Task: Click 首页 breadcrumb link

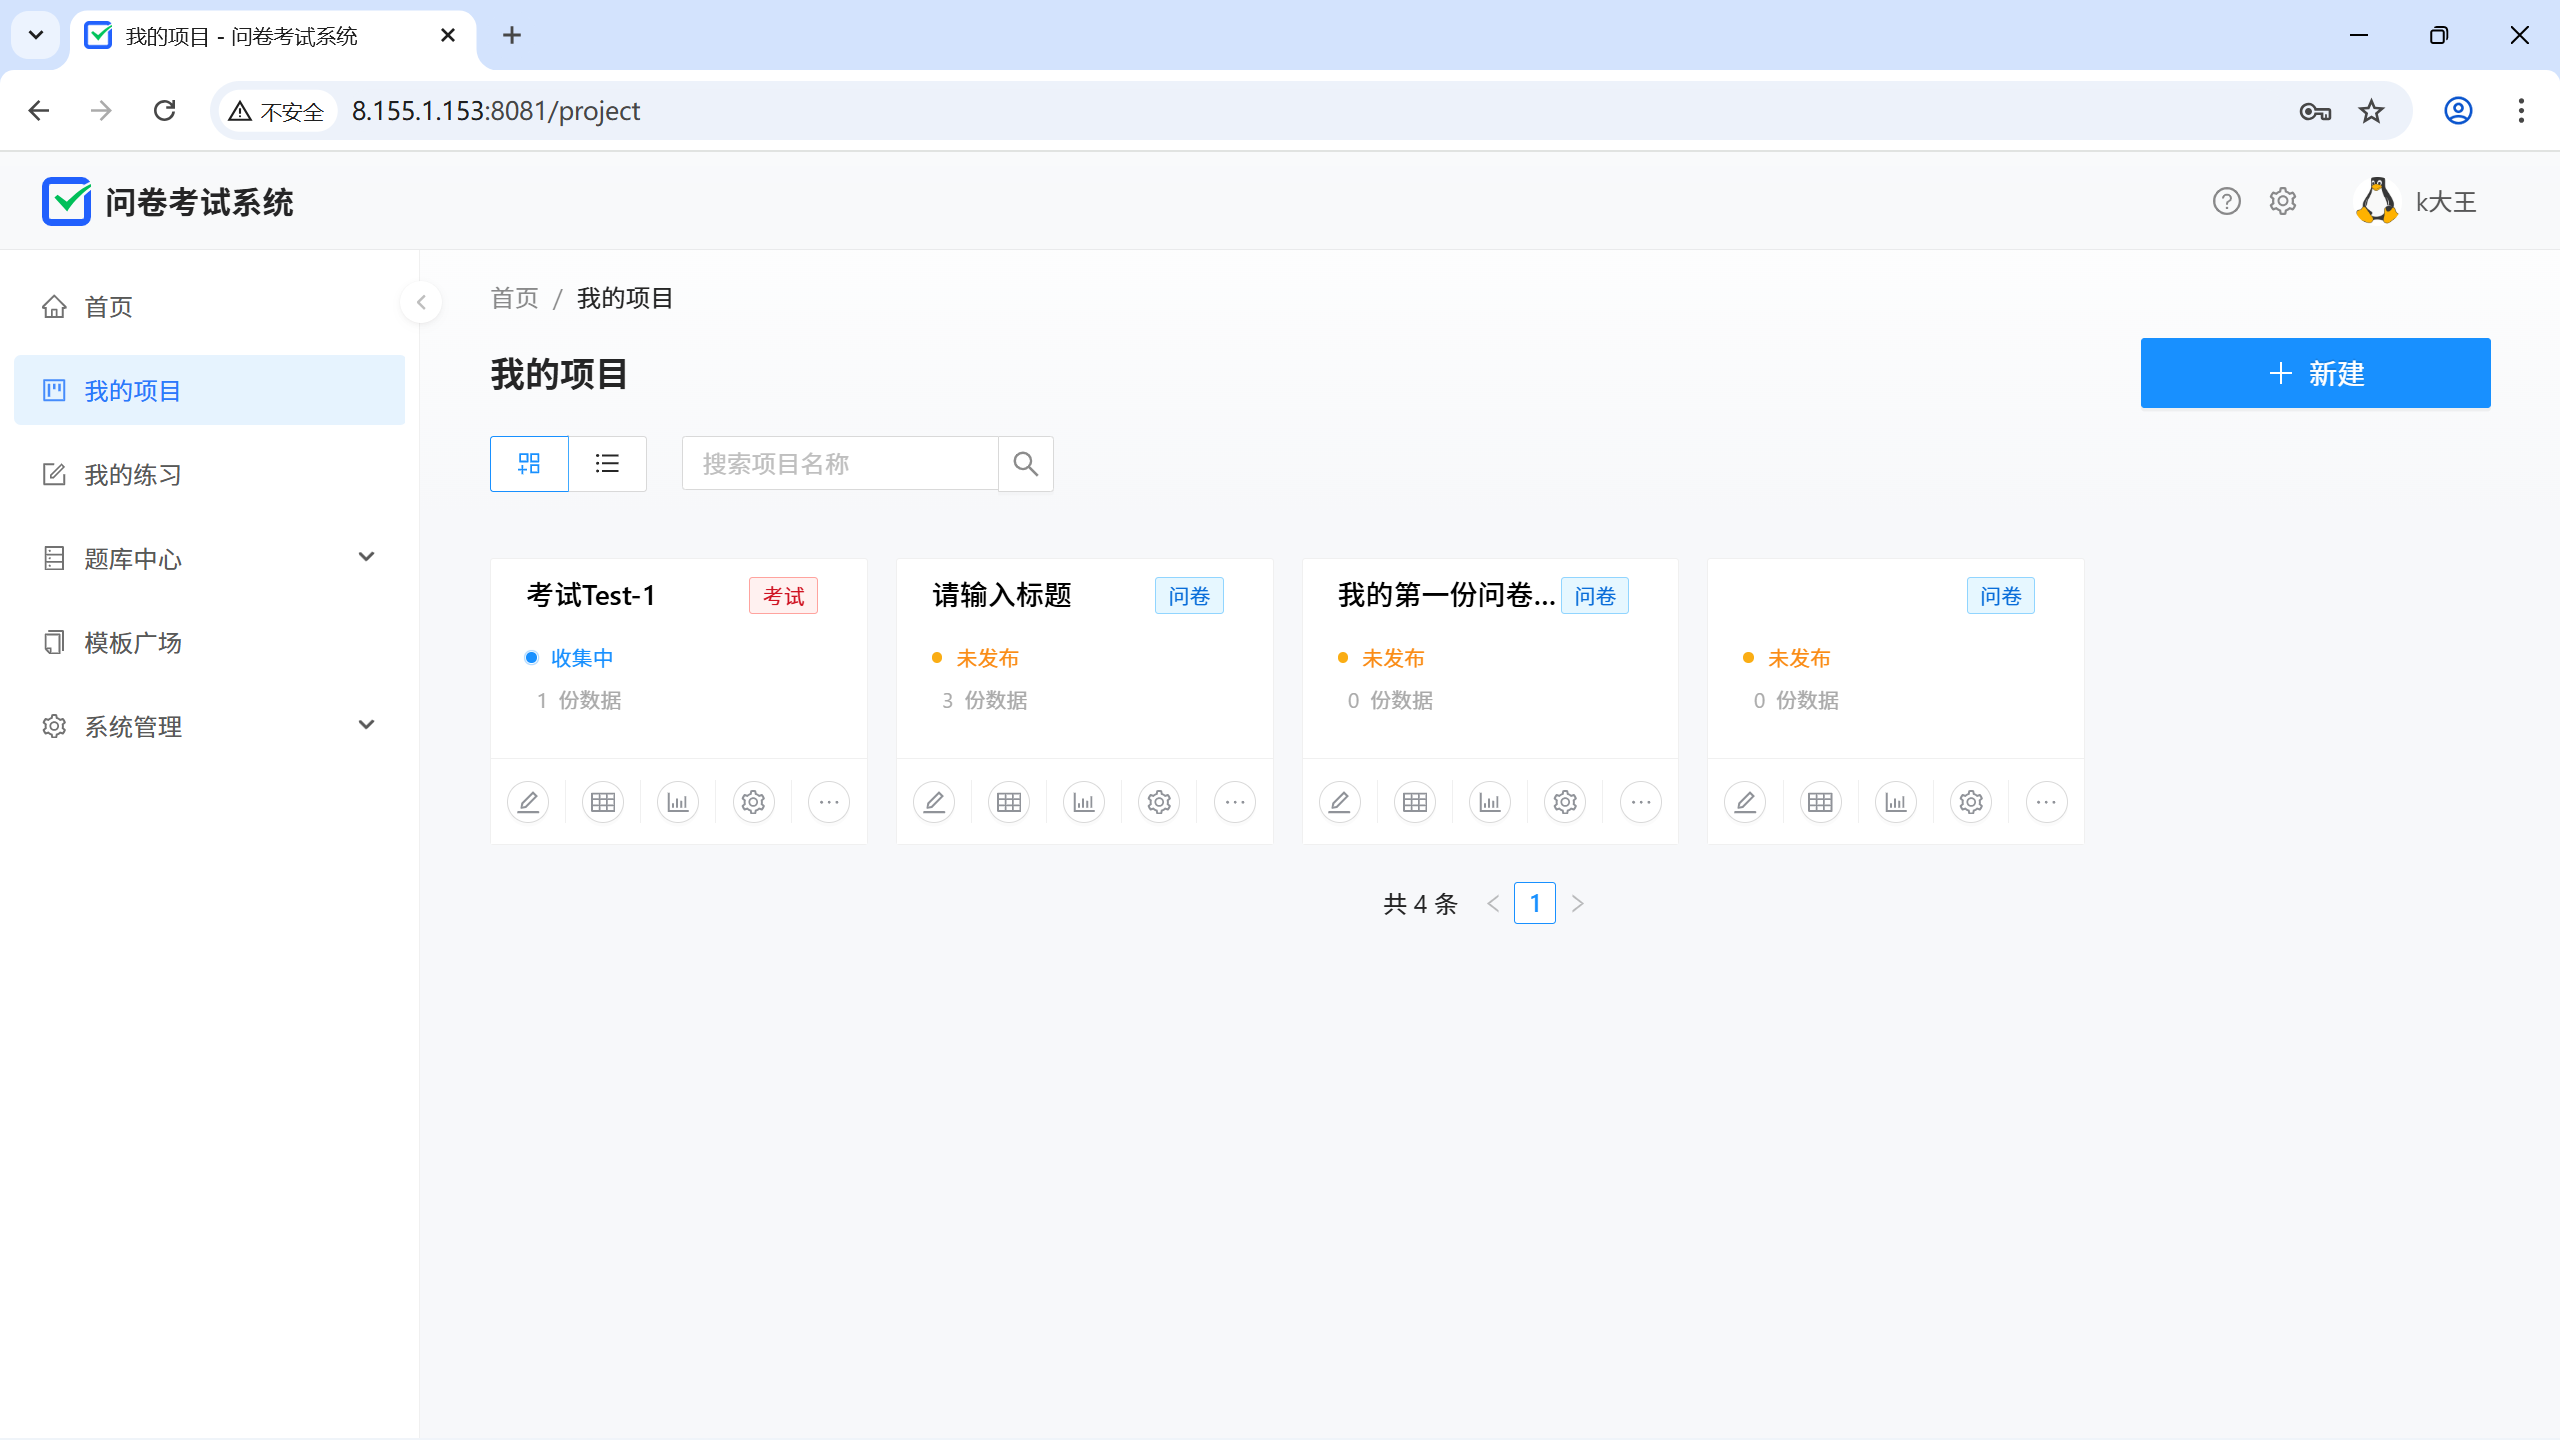Action: pos(514,298)
